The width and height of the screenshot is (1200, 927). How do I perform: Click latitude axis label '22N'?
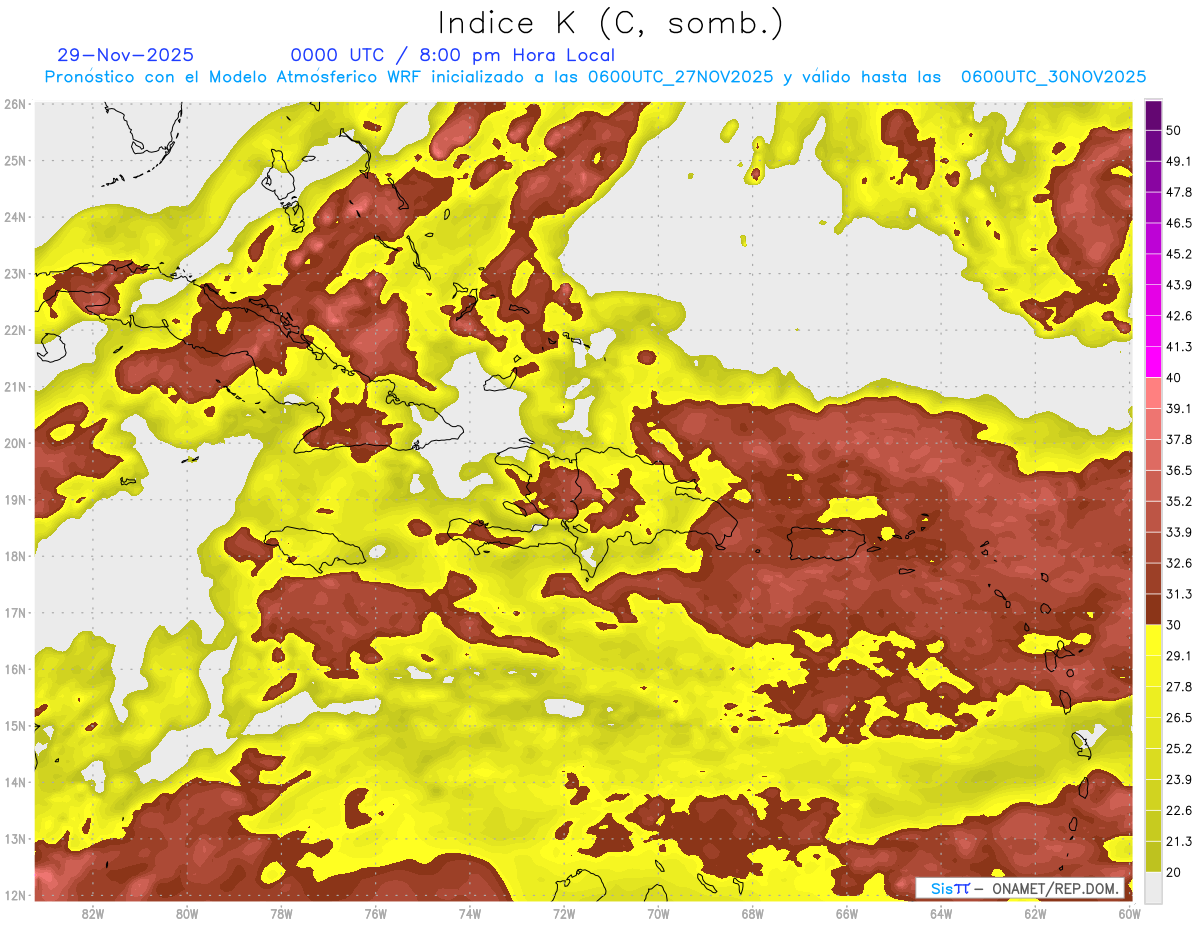[15, 330]
